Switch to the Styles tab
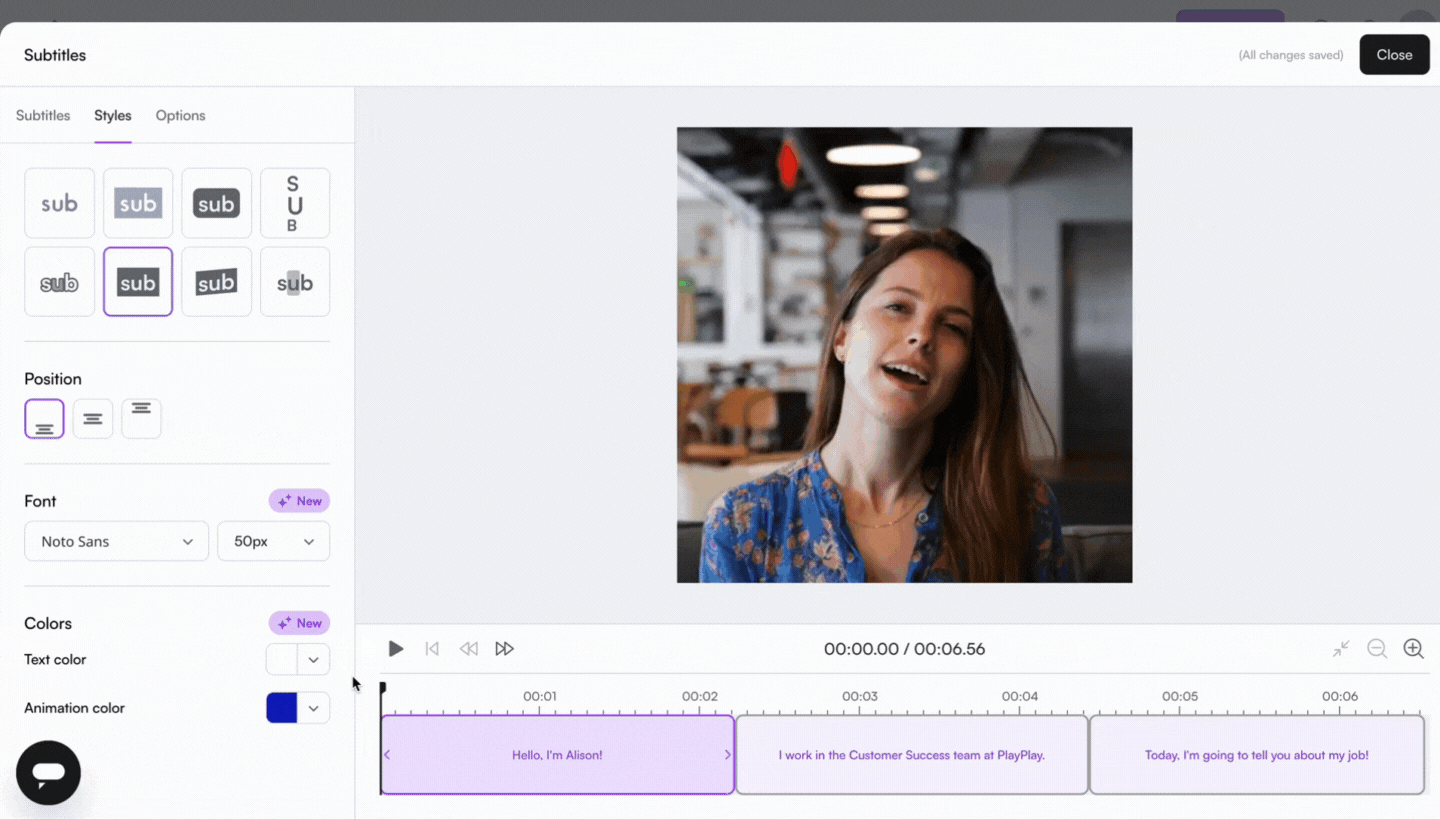This screenshot has height=820, width=1440. pos(113,115)
